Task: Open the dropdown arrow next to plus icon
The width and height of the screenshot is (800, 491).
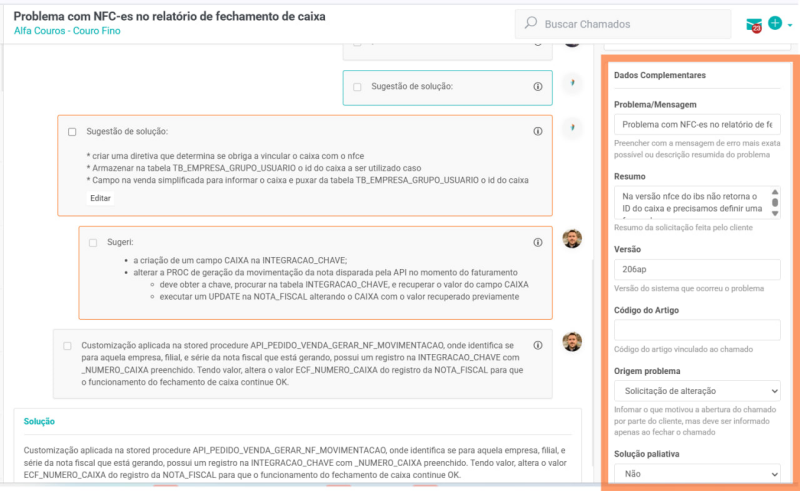Action: [790, 25]
